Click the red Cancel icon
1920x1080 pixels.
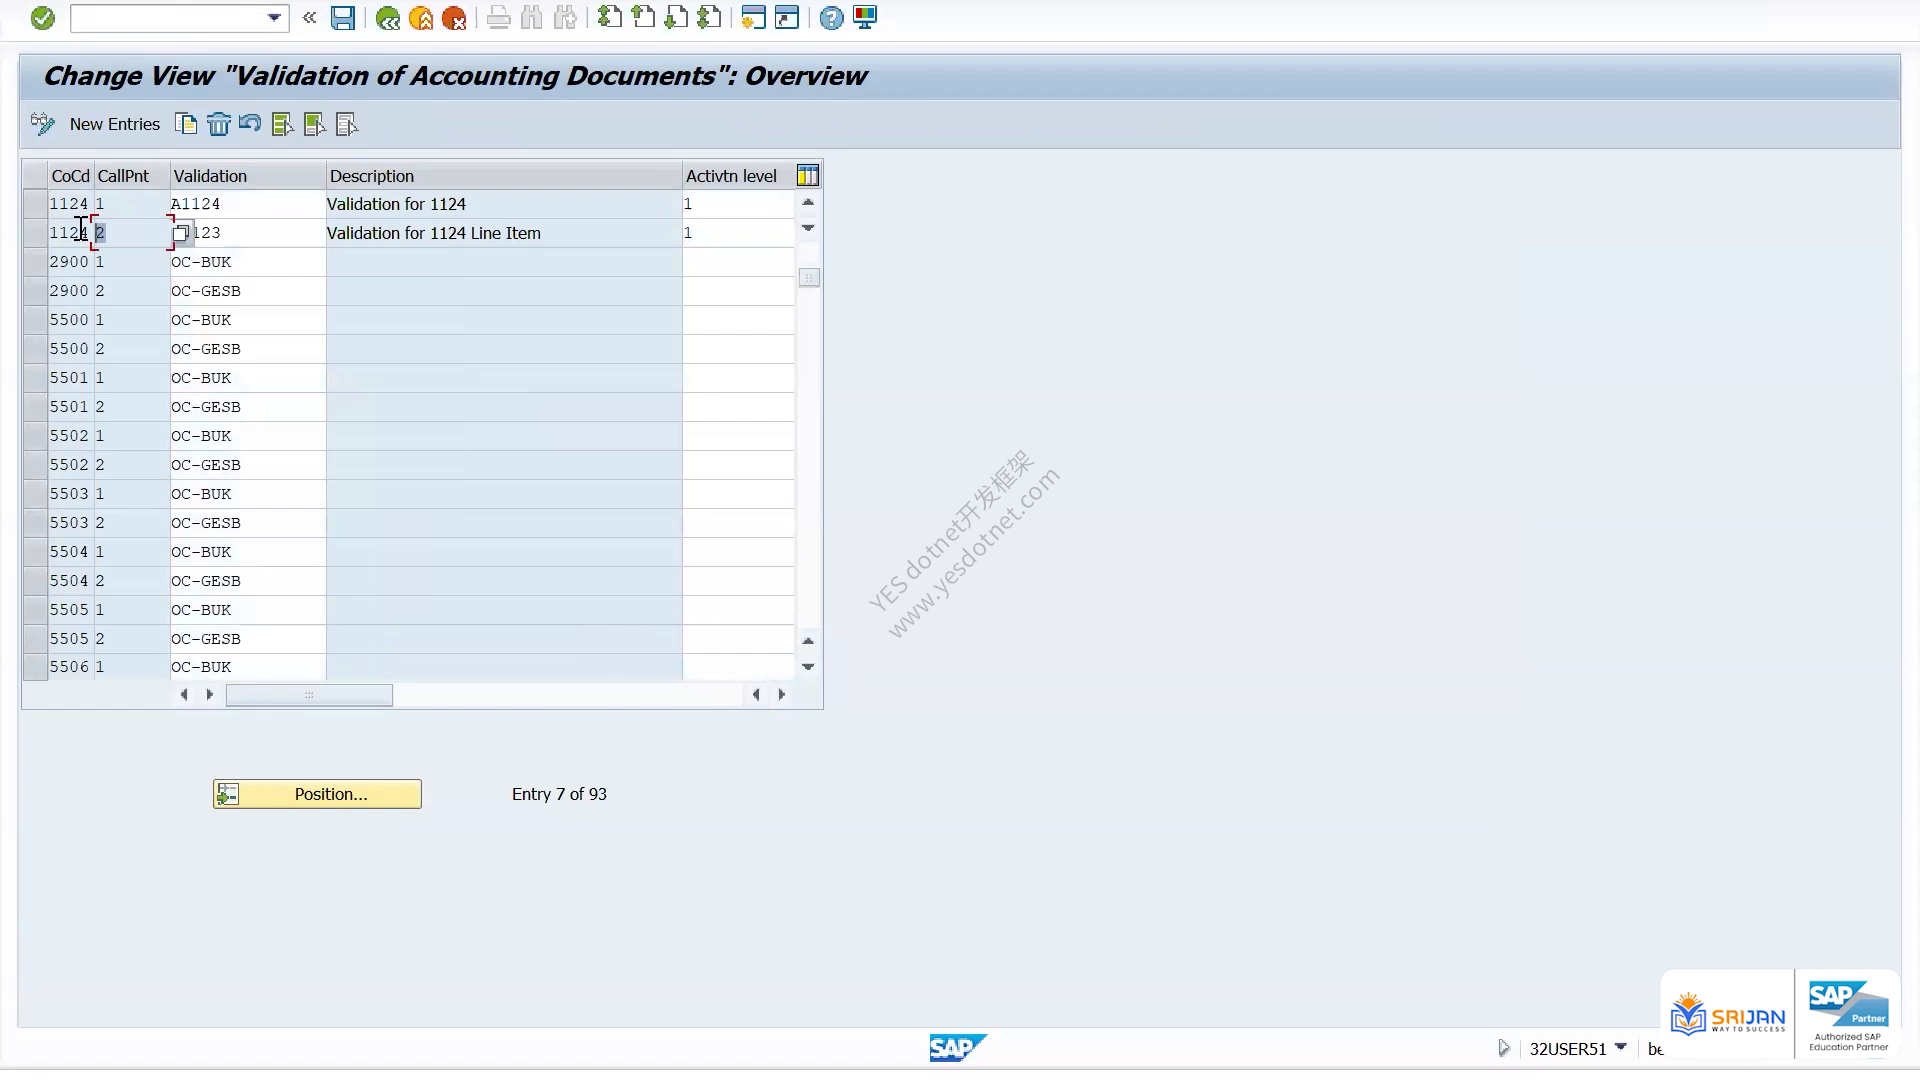(x=454, y=18)
